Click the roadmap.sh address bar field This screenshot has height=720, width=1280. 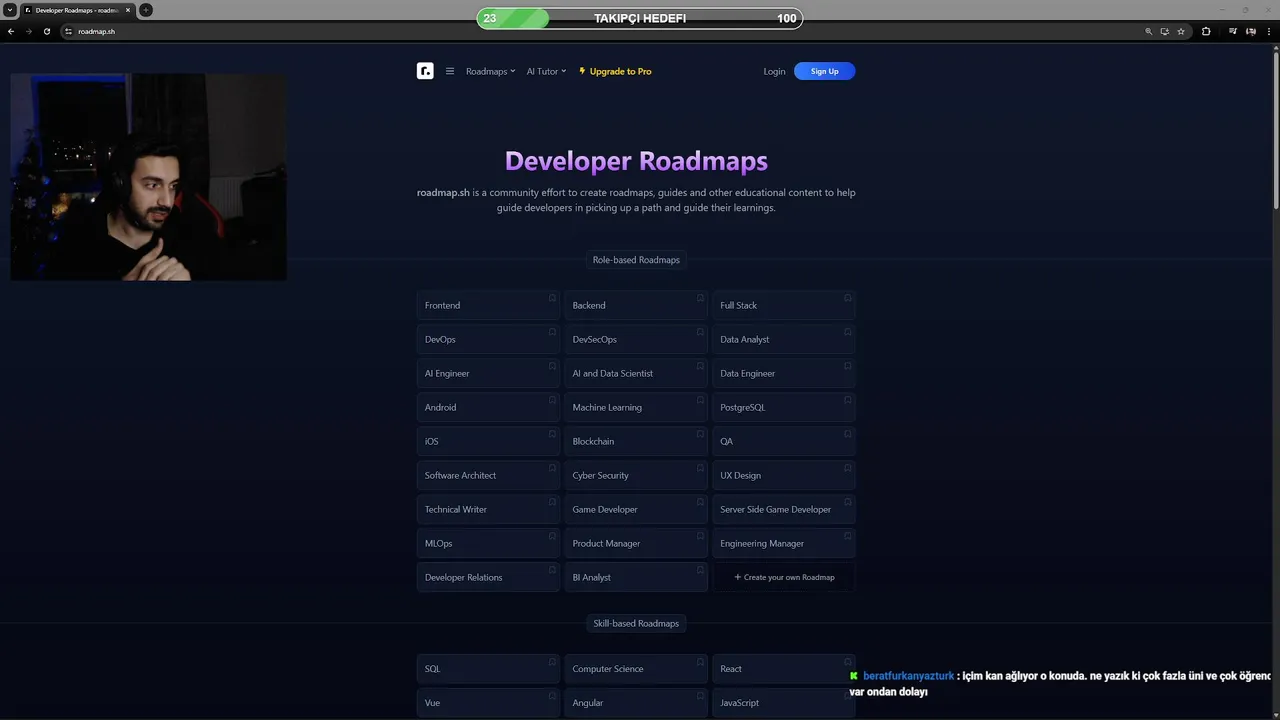pyautogui.click(x=600, y=31)
